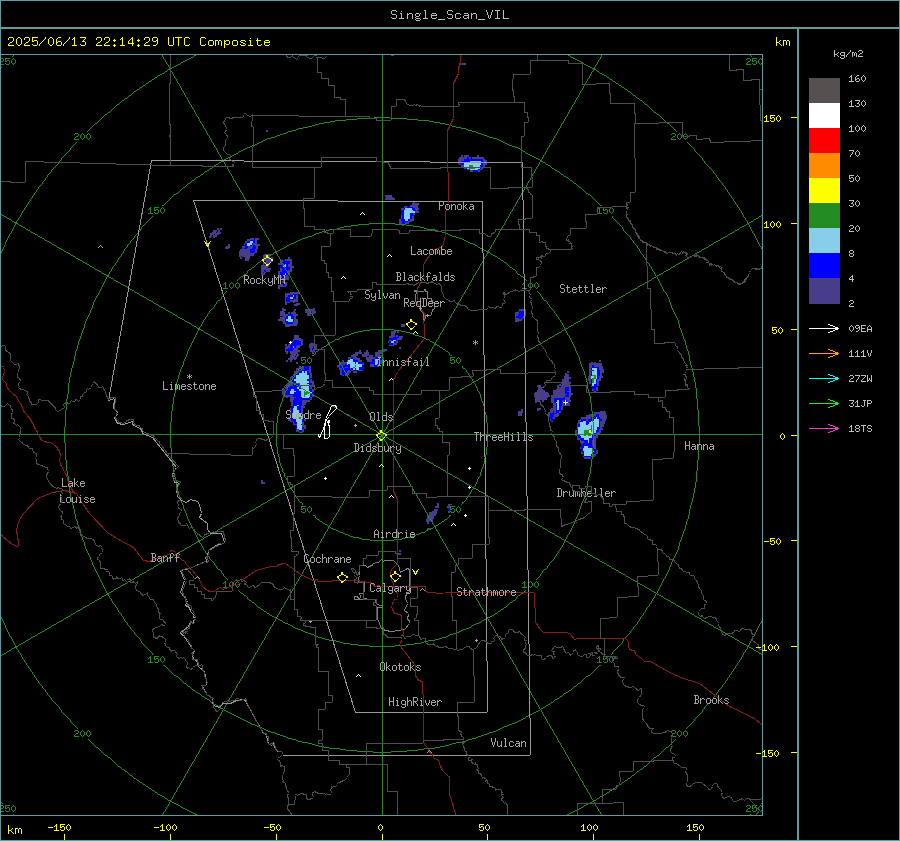Click the storm cell north of Ponoka

click(x=472, y=163)
